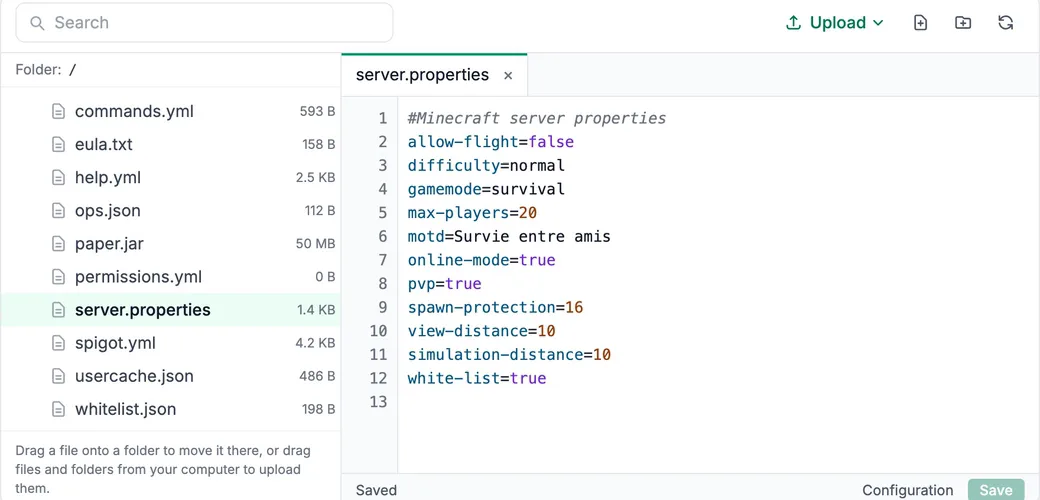The image size is (1040, 500).
Task: Click the file icon beside paper.jar
Action: tap(59, 244)
